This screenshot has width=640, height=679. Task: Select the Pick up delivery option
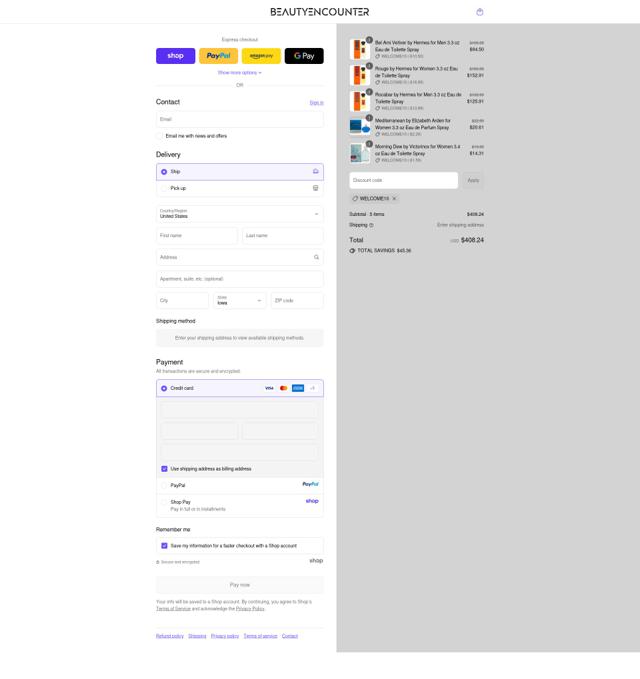pyautogui.click(x=239, y=188)
